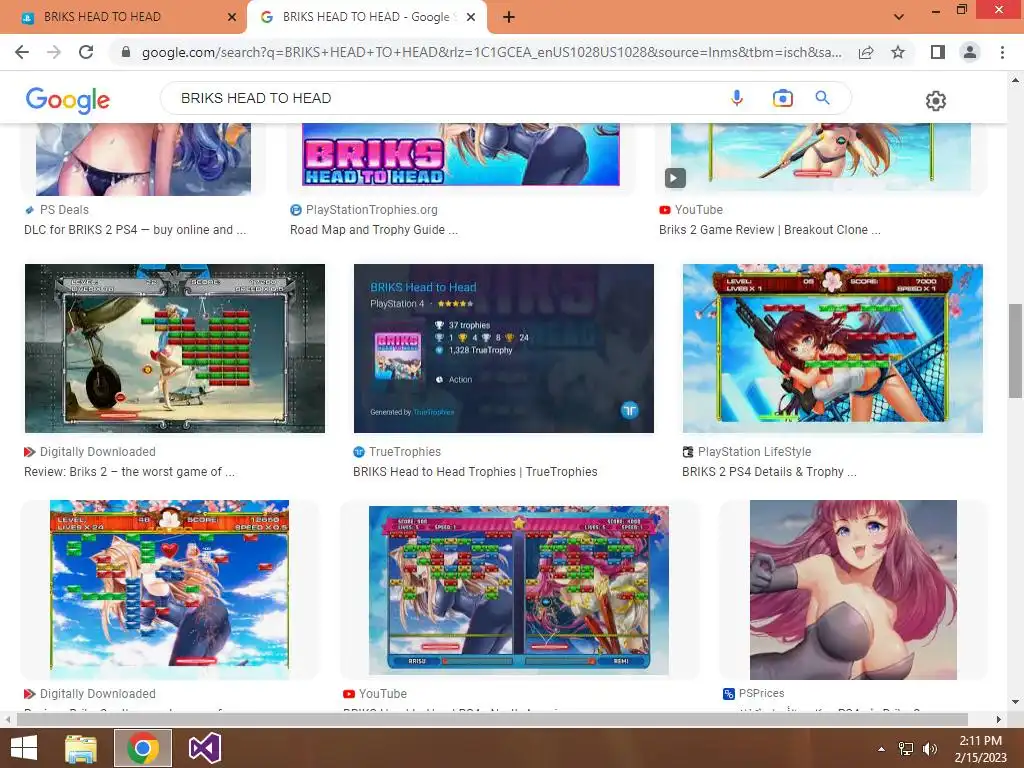The image size is (1024, 768).
Task: Open Google quick settings gear
Action: click(x=935, y=101)
